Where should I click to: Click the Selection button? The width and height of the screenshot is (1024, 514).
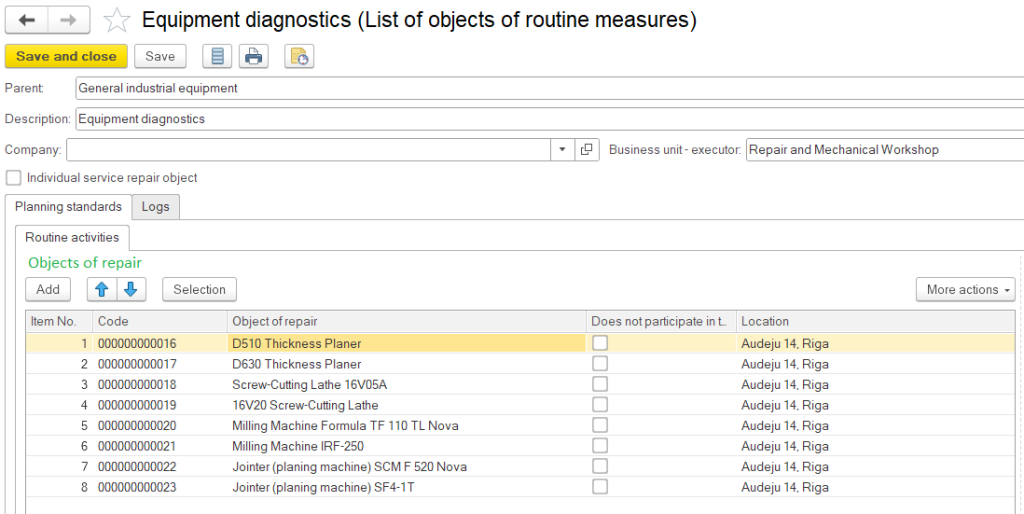point(199,289)
